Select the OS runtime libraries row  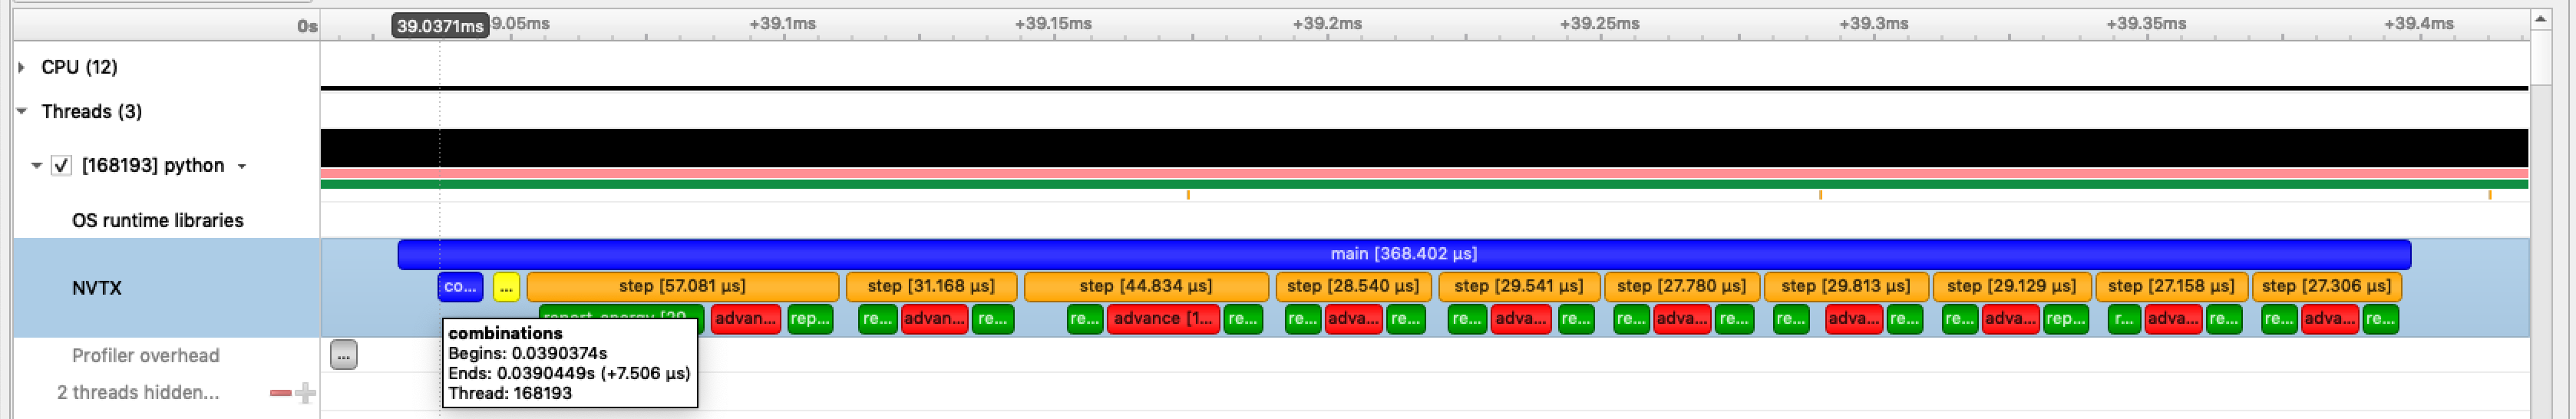157,220
